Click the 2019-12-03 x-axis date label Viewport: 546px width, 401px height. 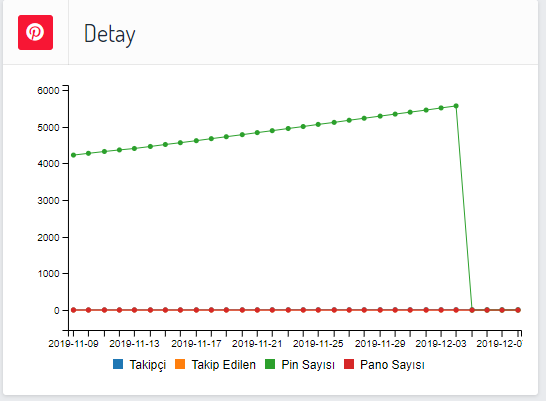441,344
